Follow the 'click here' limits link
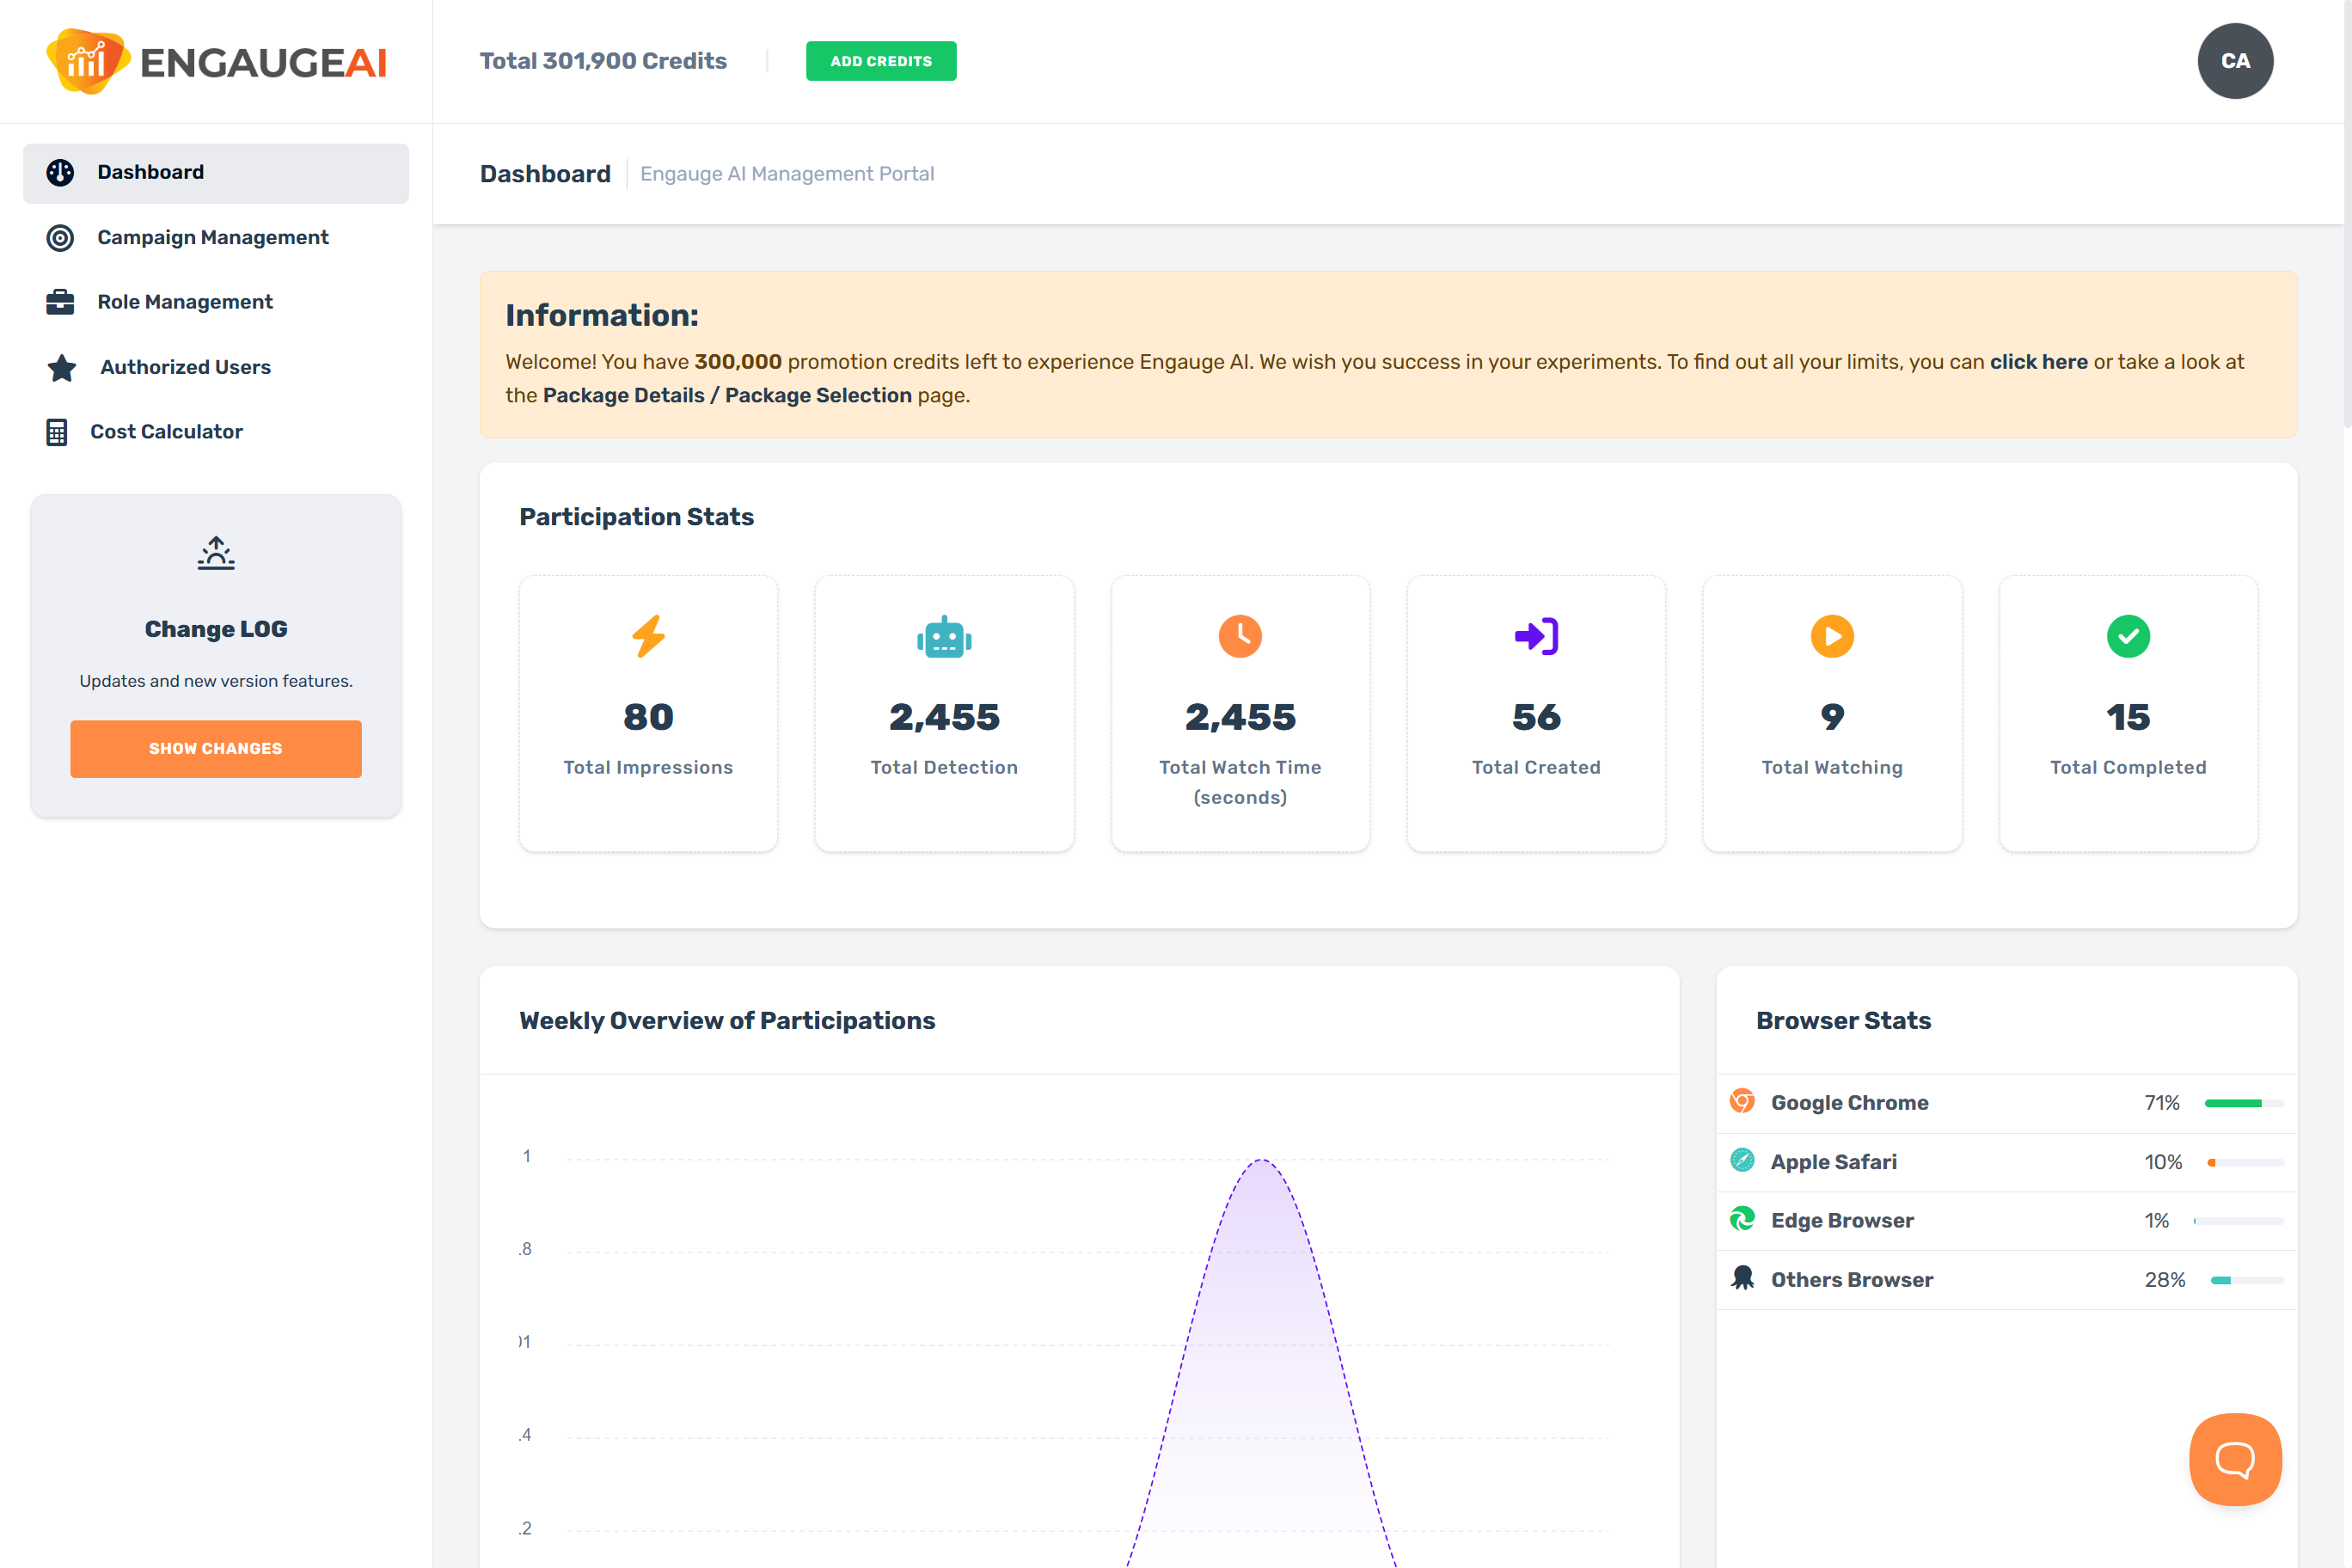This screenshot has height=1568, width=2352. click(2038, 362)
